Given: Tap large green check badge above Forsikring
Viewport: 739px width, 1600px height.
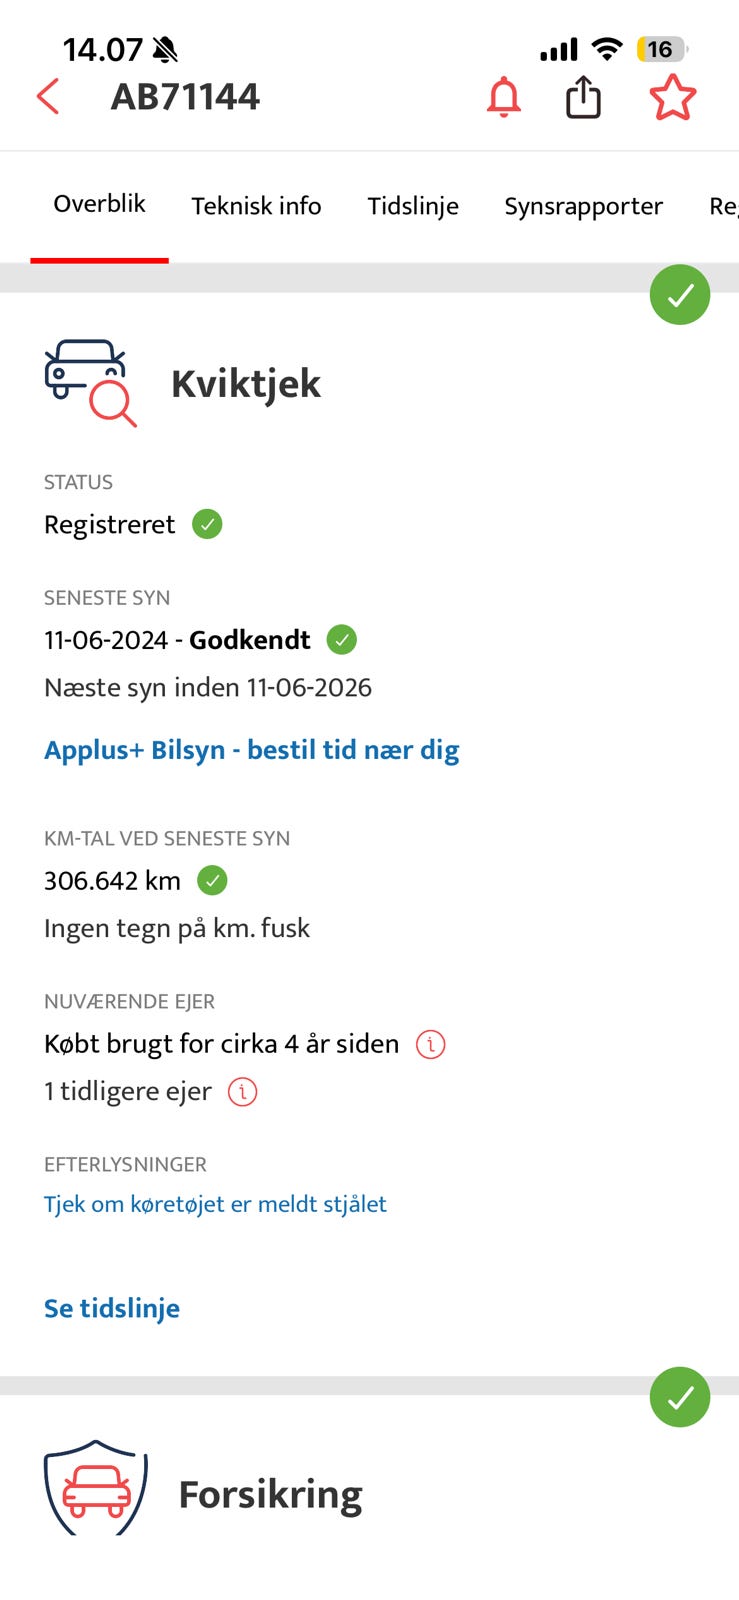Looking at the screenshot, I should click(x=680, y=1397).
